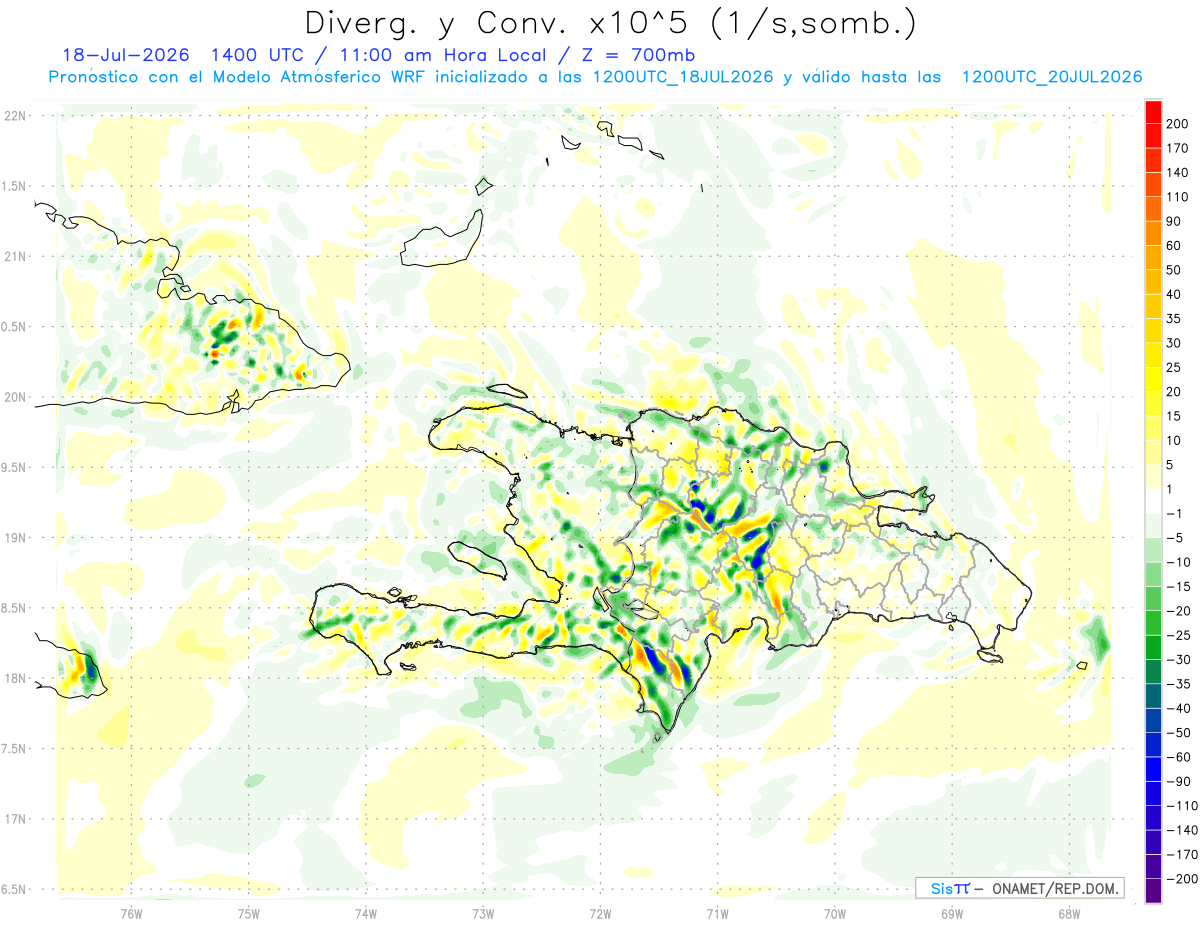Click the colorbar value -200
Image resolution: width=1200 pixels, height=927 pixels.
[x=1184, y=879]
